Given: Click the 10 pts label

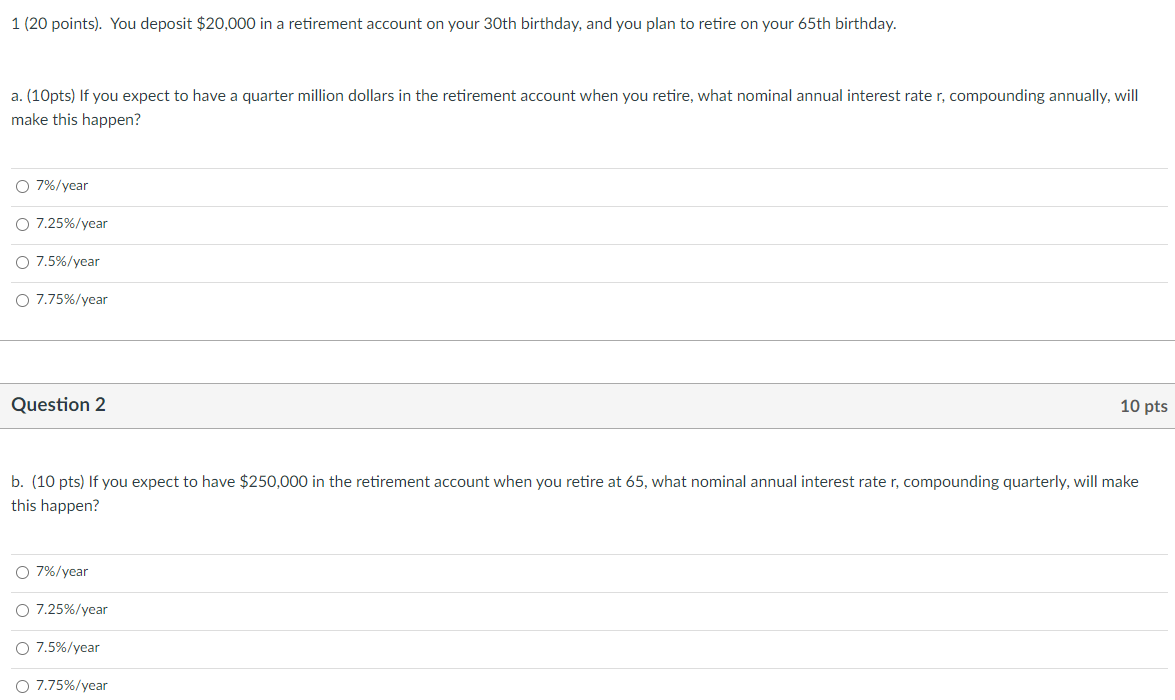Looking at the screenshot, I should pyautogui.click(x=1143, y=406).
